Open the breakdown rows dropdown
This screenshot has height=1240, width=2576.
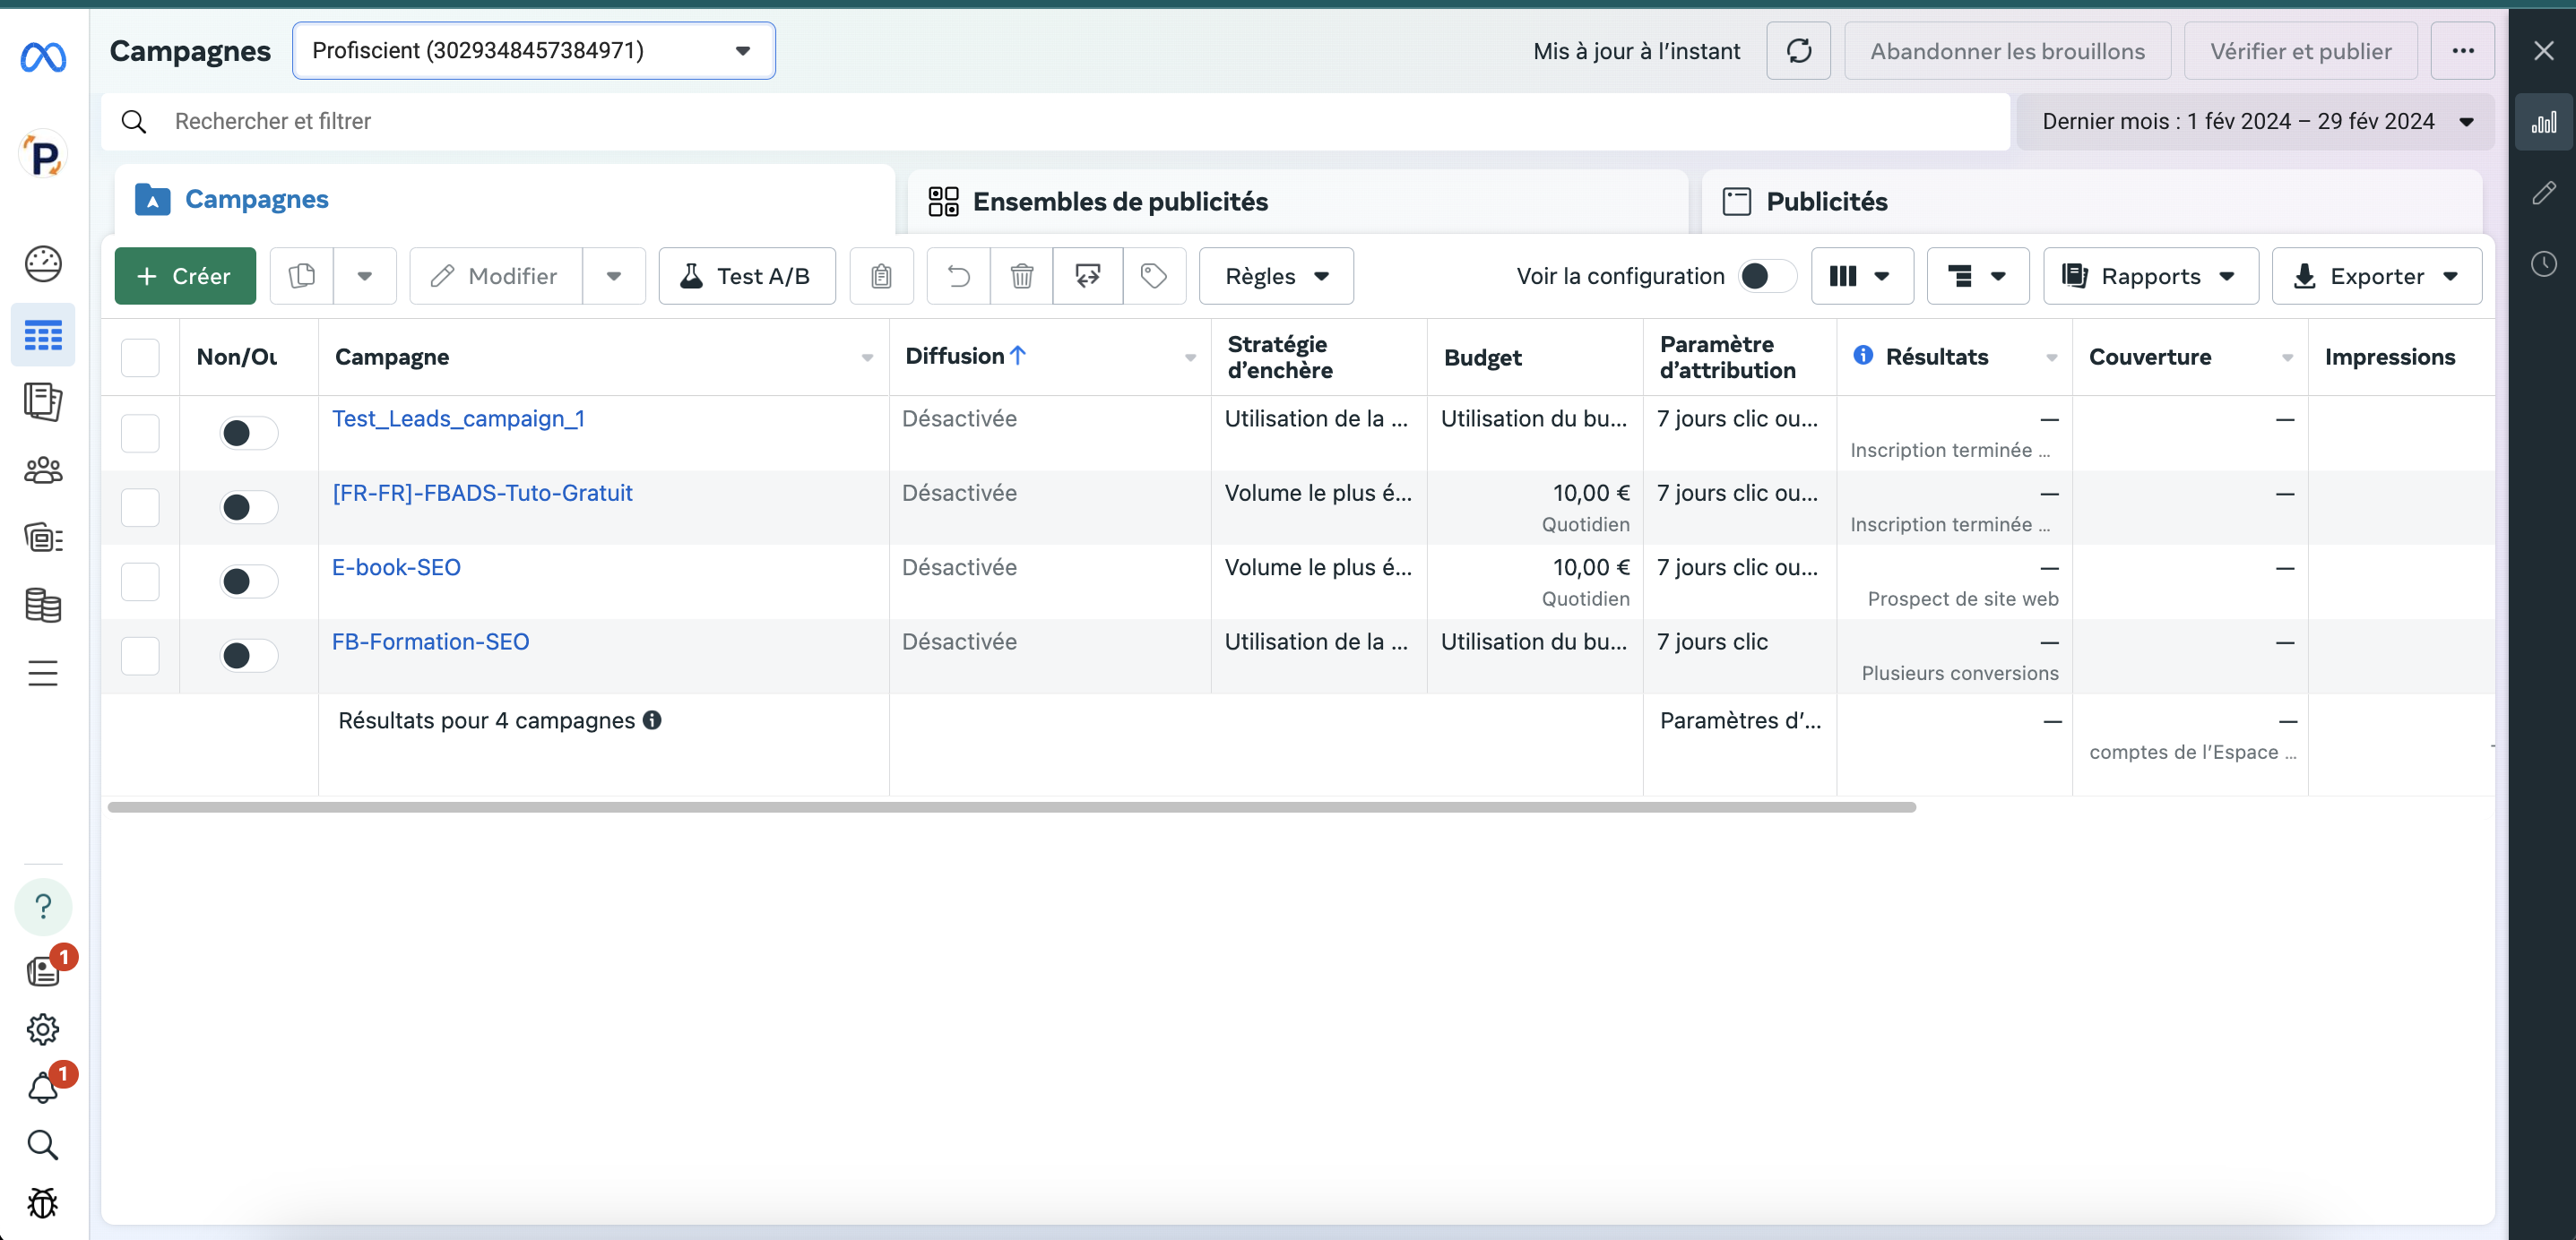(x=1978, y=276)
